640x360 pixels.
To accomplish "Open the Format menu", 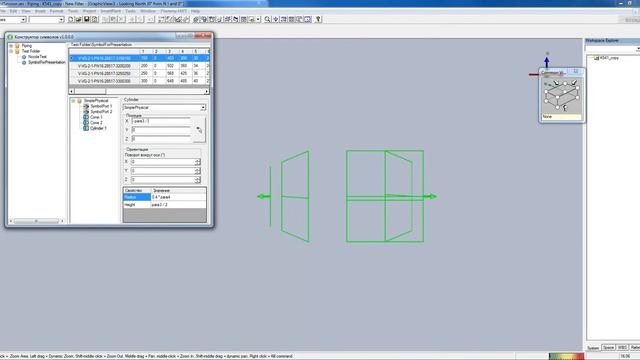I will tap(56, 11).
